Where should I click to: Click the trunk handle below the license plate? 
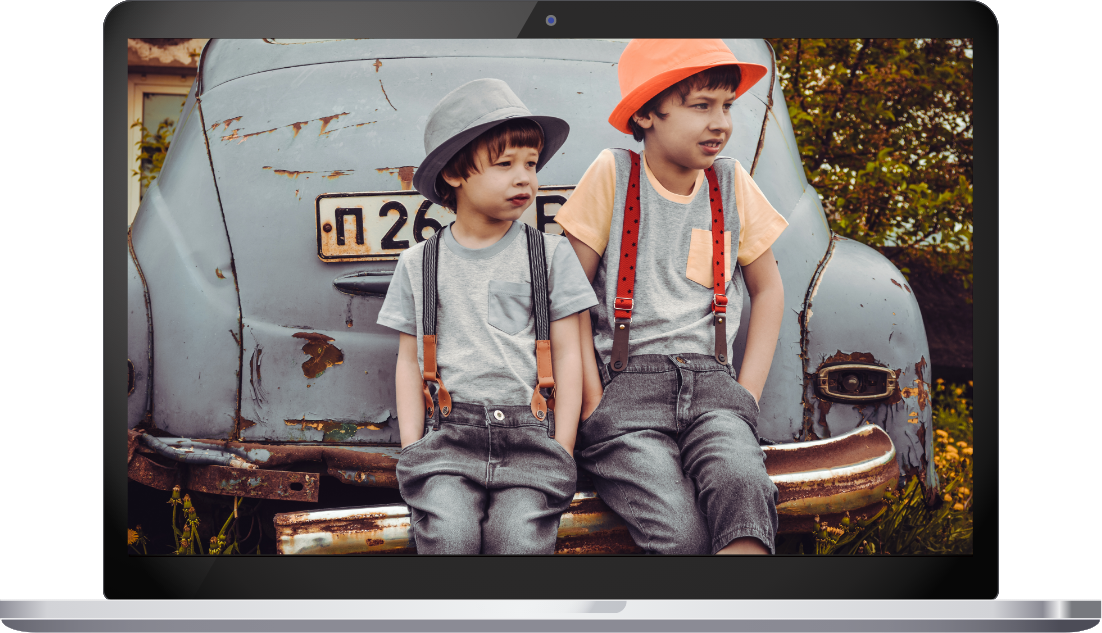pyautogui.click(x=365, y=283)
